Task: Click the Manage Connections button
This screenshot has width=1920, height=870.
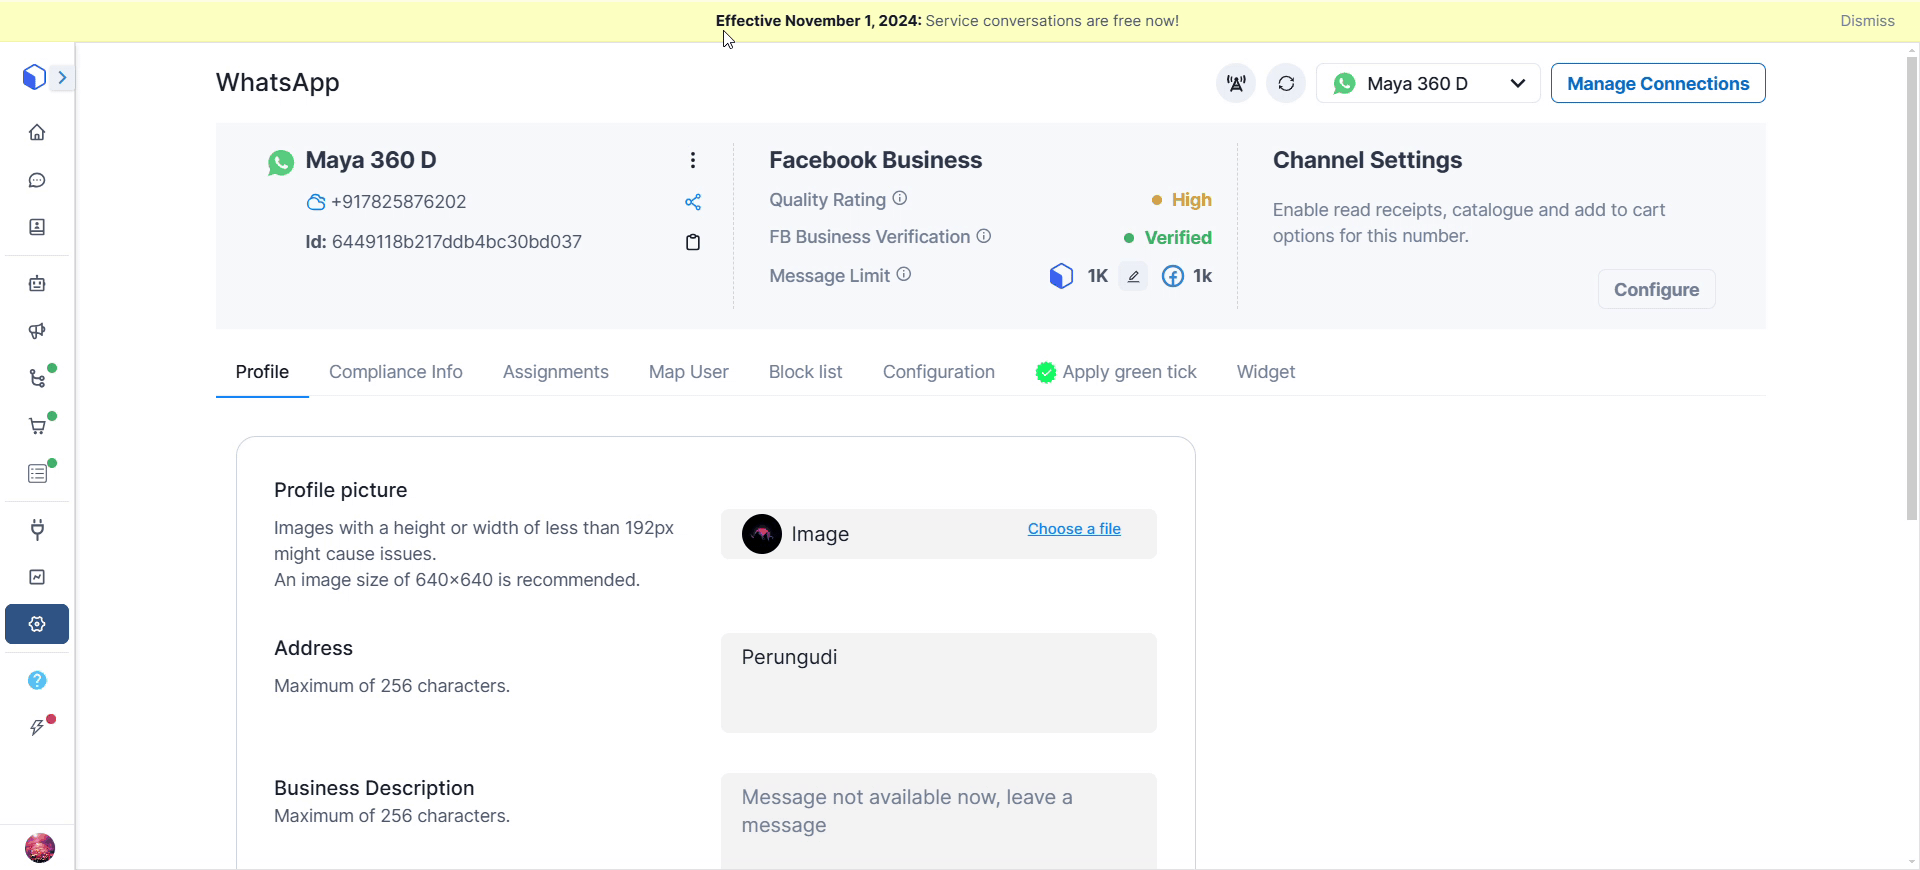Action: tap(1658, 83)
